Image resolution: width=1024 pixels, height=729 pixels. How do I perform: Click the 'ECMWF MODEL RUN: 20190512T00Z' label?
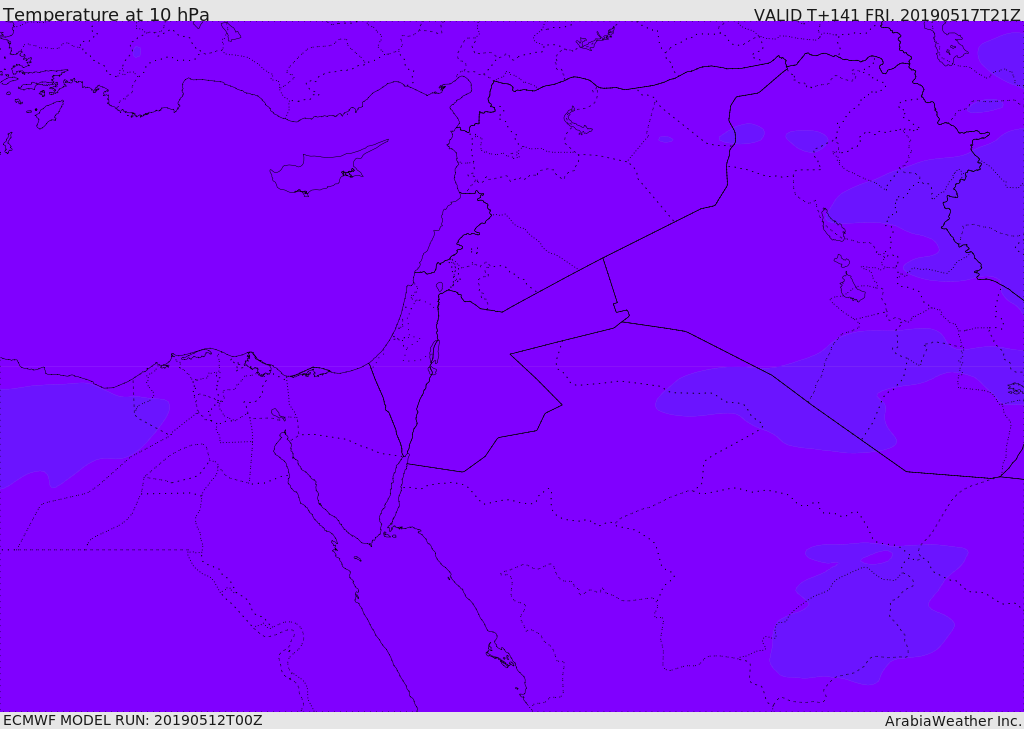tap(133, 720)
